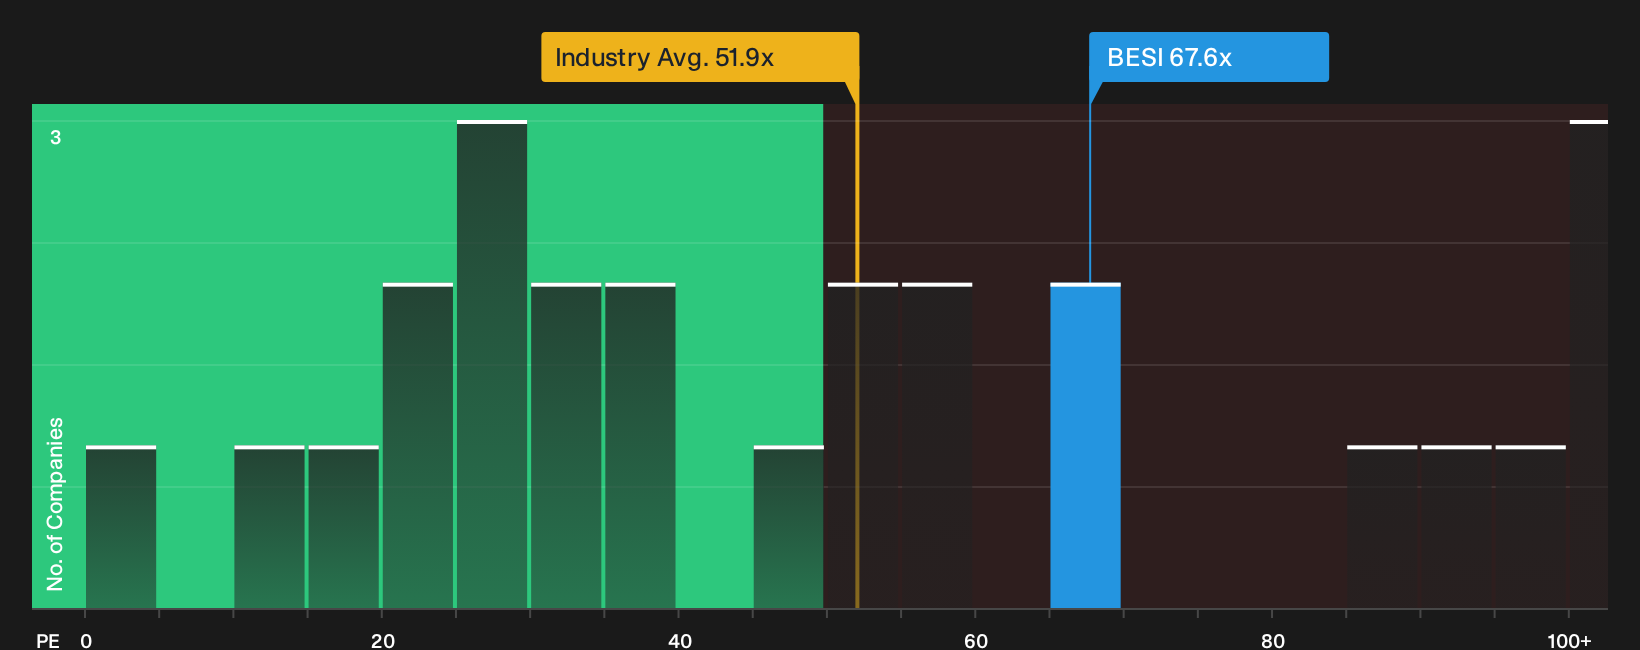Click the bar at PE 35-40
The height and width of the screenshot is (650, 1640).
(640, 446)
